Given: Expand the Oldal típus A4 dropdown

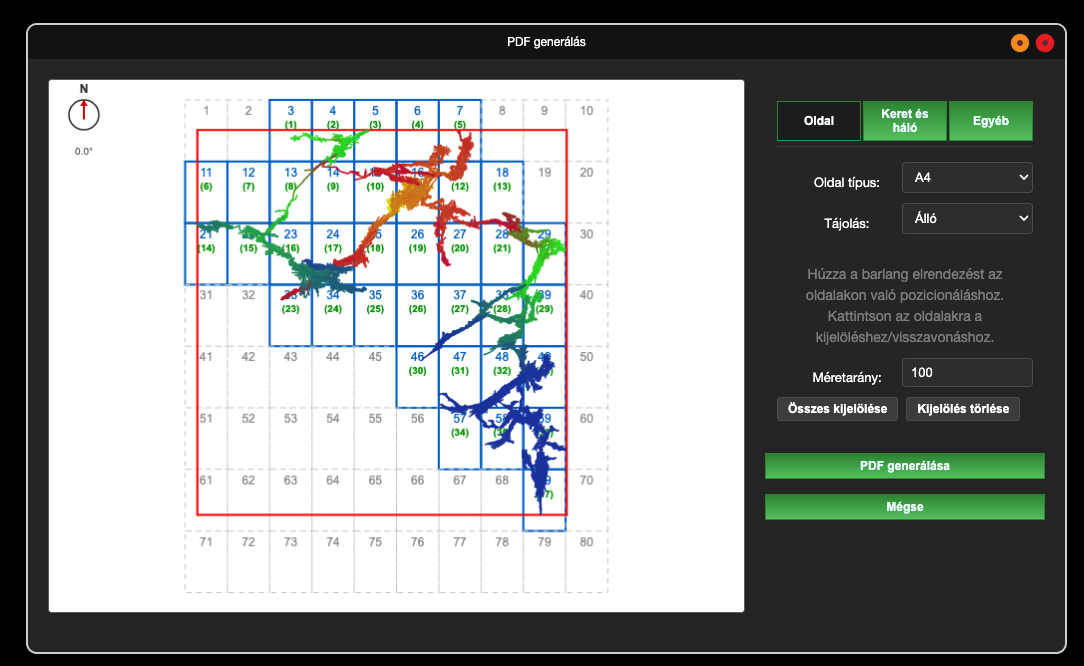Looking at the screenshot, I should 967,178.
